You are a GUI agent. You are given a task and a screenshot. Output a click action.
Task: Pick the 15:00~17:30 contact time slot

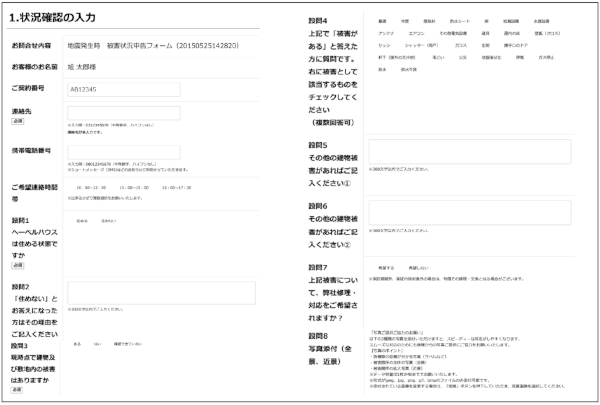point(176,187)
